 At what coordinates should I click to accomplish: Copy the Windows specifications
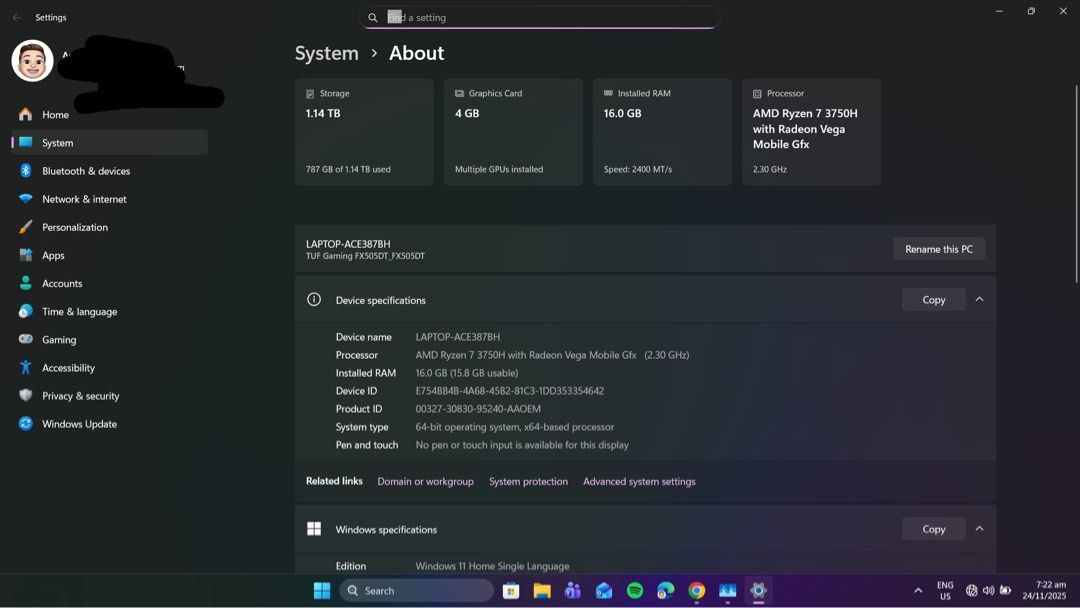(x=933, y=529)
